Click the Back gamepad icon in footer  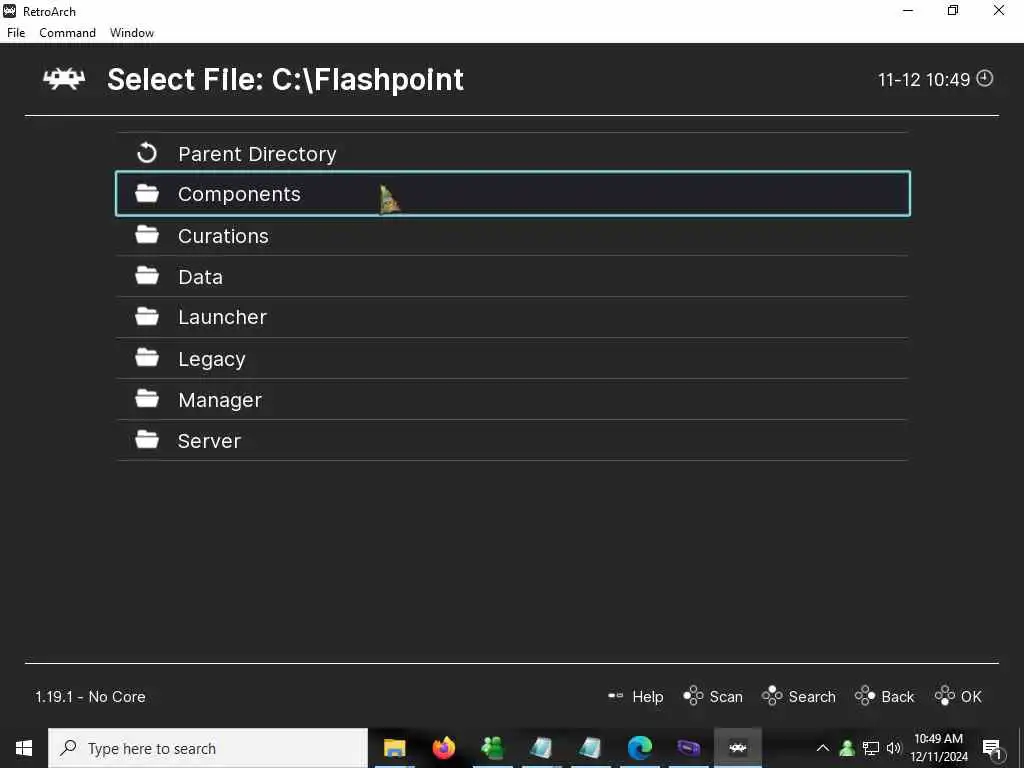pyautogui.click(x=865, y=696)
